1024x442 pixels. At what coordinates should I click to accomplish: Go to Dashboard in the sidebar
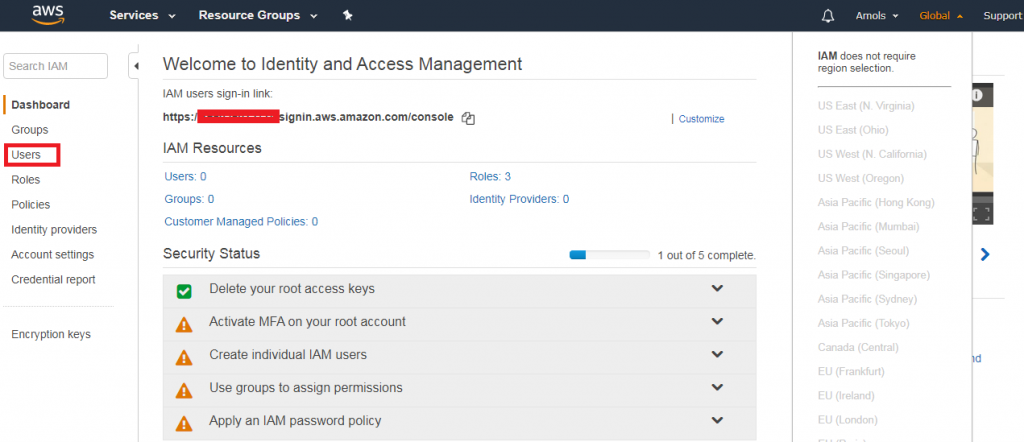40,104
